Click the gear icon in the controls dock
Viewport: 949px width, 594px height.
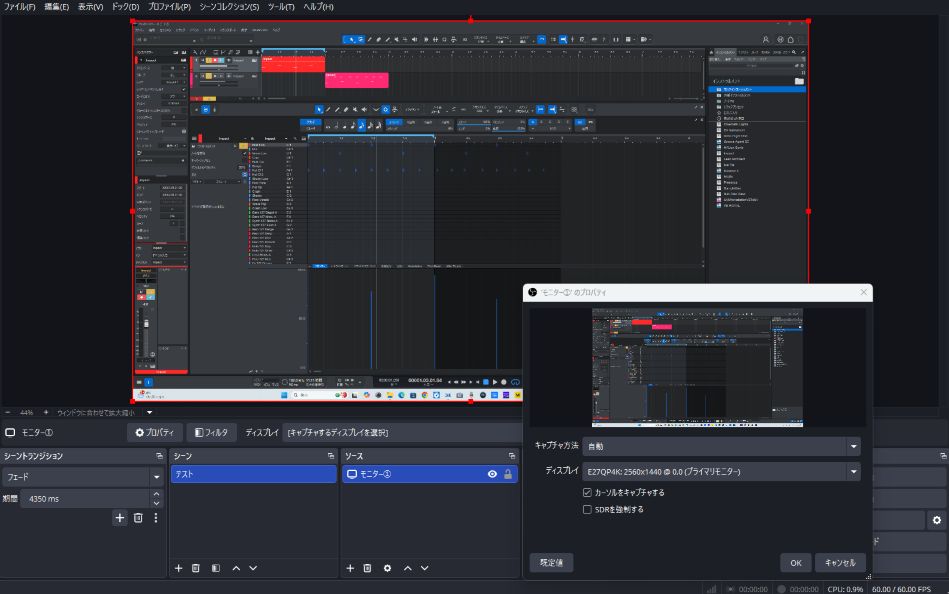pyautogui.click(x=937, y=520)
